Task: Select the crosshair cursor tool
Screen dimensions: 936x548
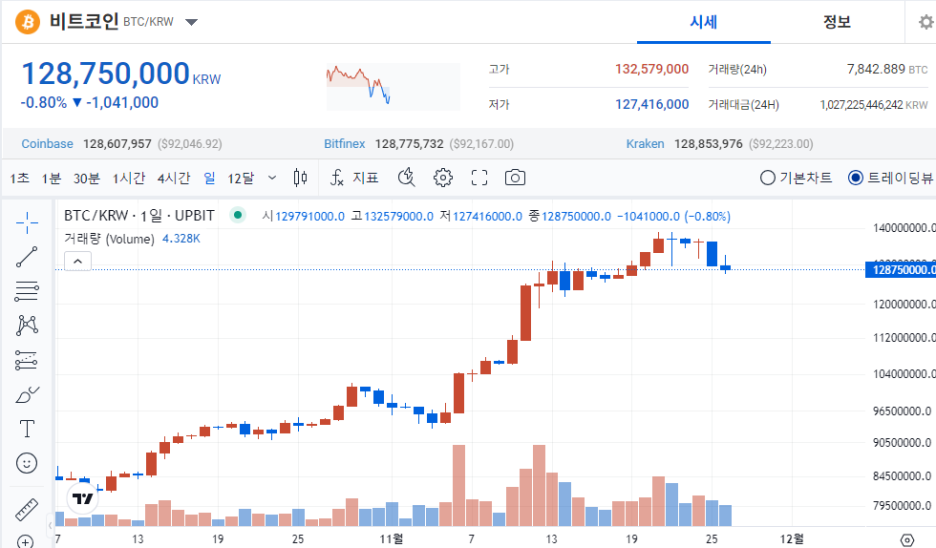Action: point(27,223)
